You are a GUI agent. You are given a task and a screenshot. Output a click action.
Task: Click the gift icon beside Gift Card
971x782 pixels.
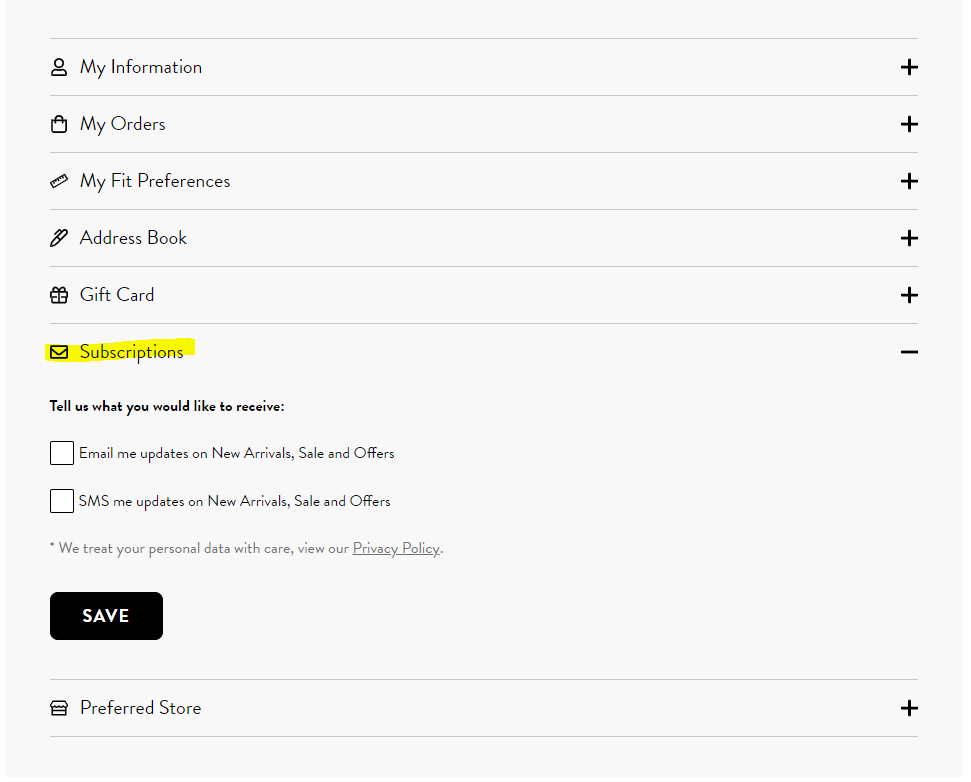point(59,296)
